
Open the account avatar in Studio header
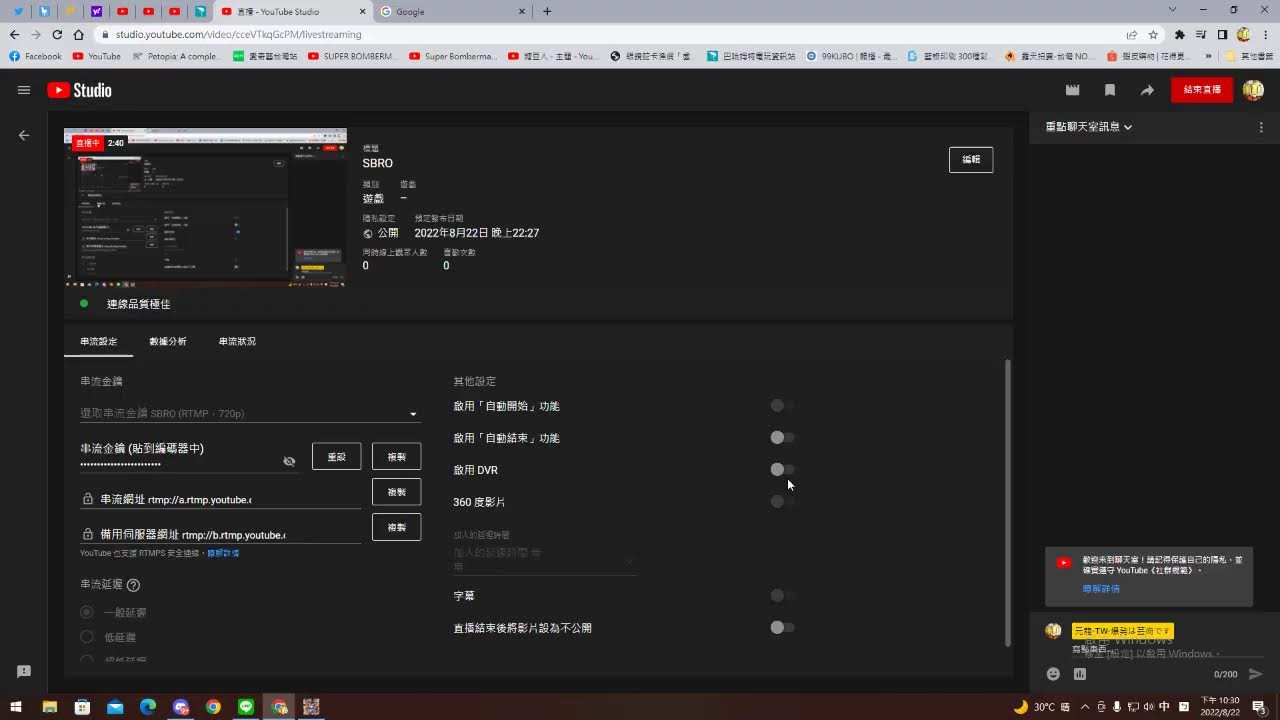click(x=1253, y=90)
